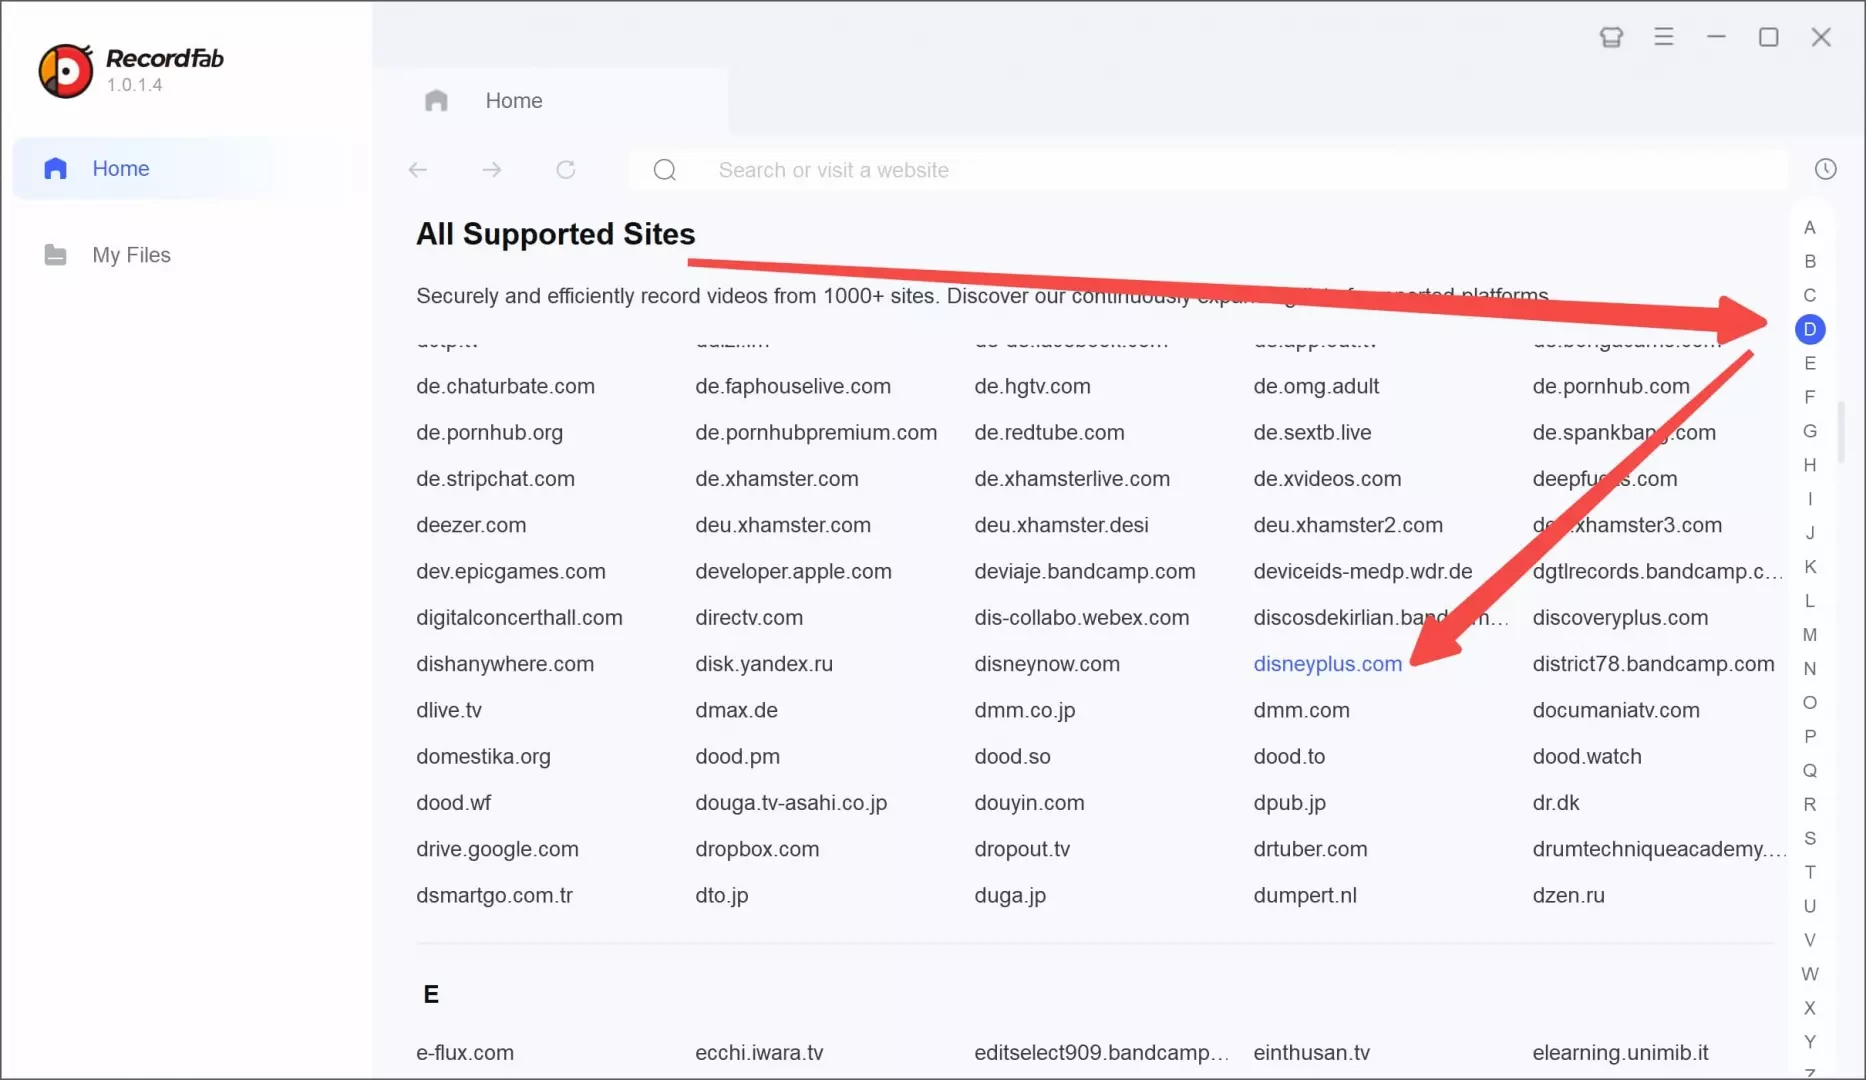The image size is (1866, 1080).
Task: Jump to letter A in index
Action: pos(1809,228)
